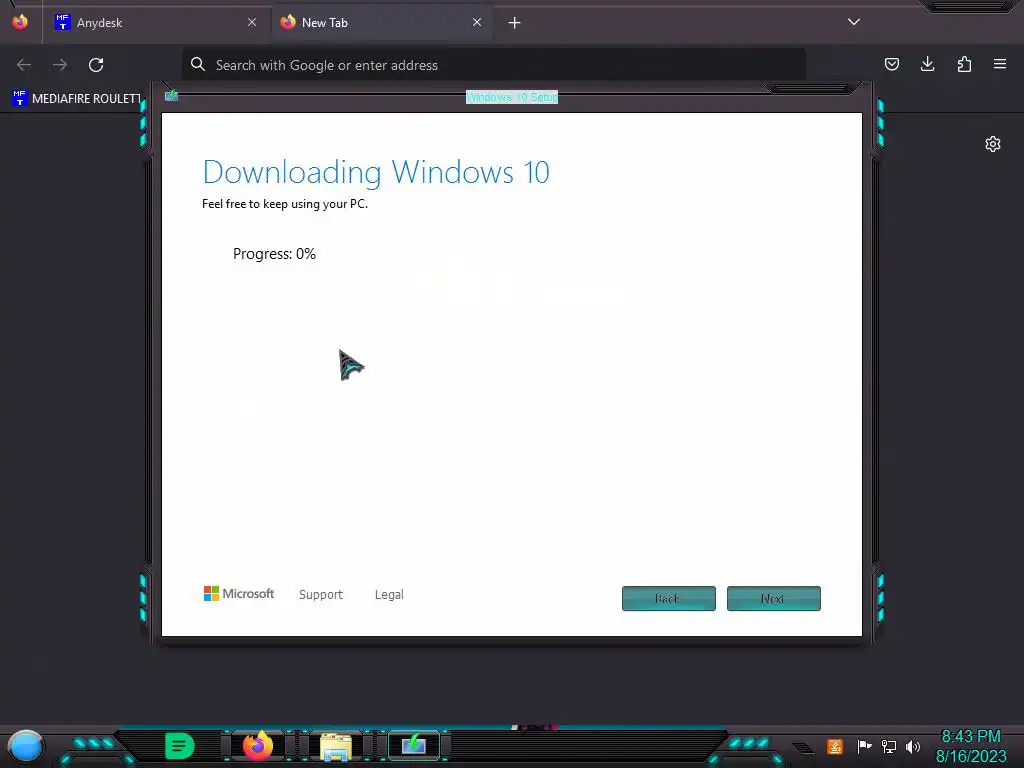Screen dimensions: 1024x768
Task: Open the Firefox hamburger application menu
Action: point(1000,64)
